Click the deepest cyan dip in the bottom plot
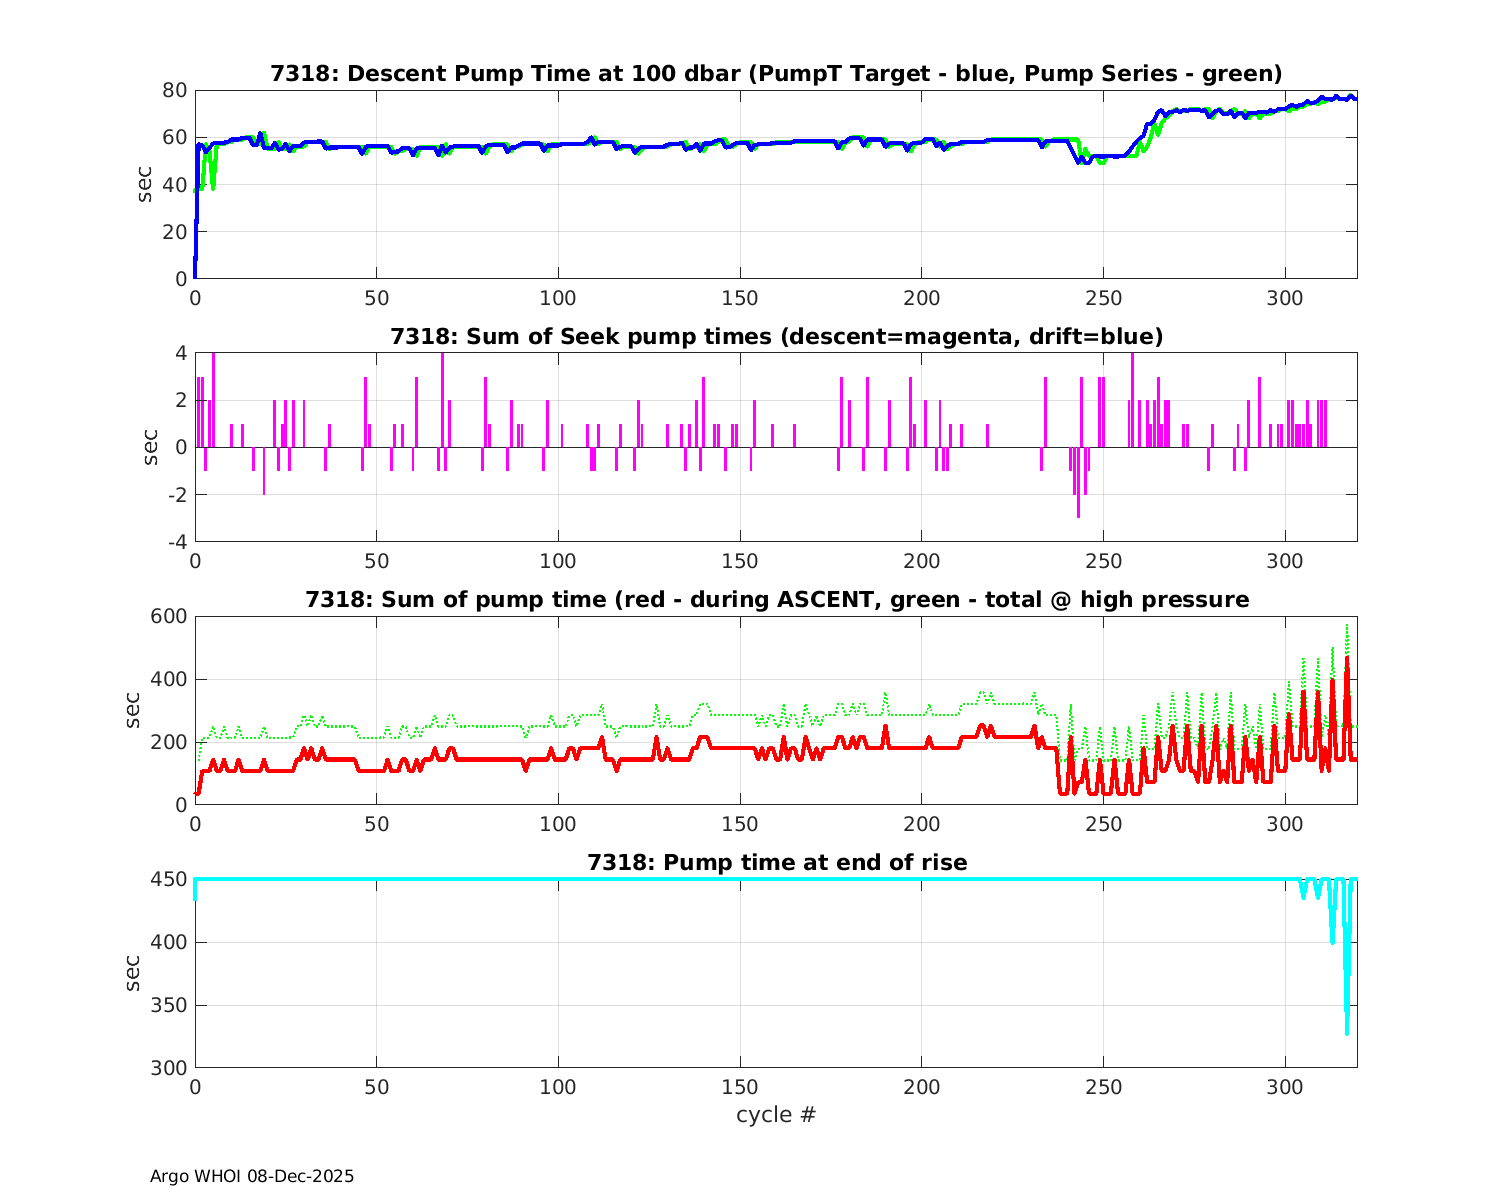Screen dimensions: 1500x1200 [x=1346, y=1030]
